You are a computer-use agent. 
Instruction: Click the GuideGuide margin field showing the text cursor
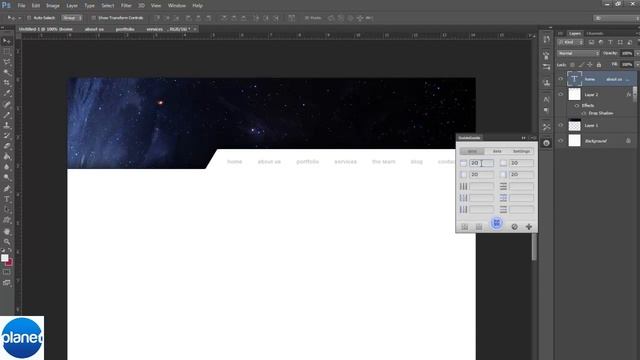click(481, 163)
